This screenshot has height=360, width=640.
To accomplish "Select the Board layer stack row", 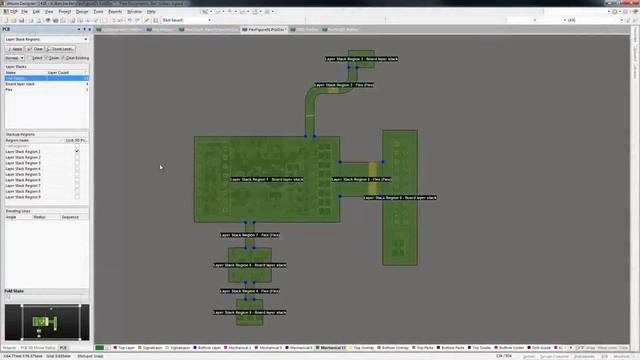I will (47, 84).
